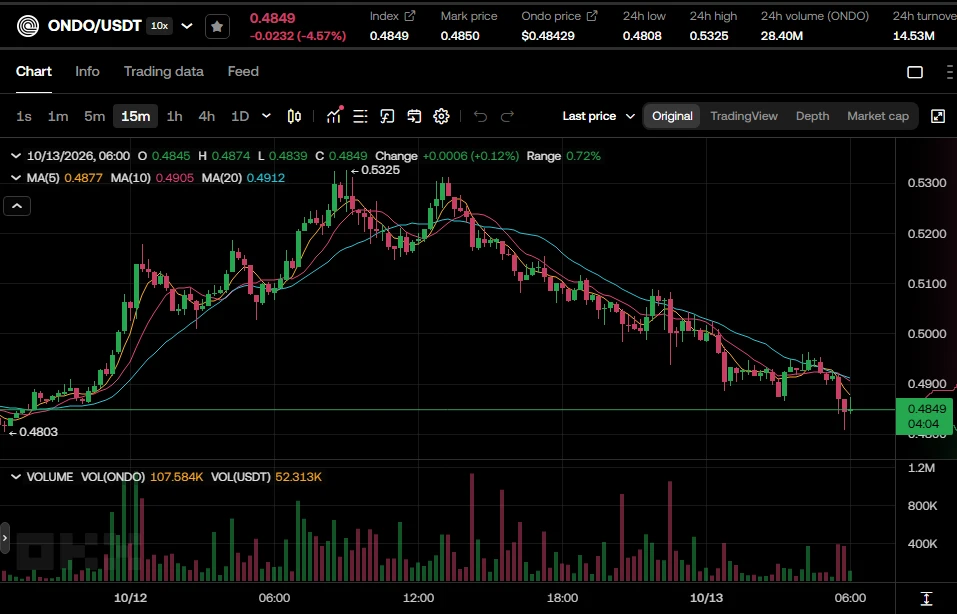Select the 1s timeframe
Screen dimensions: 957x614
24,116
